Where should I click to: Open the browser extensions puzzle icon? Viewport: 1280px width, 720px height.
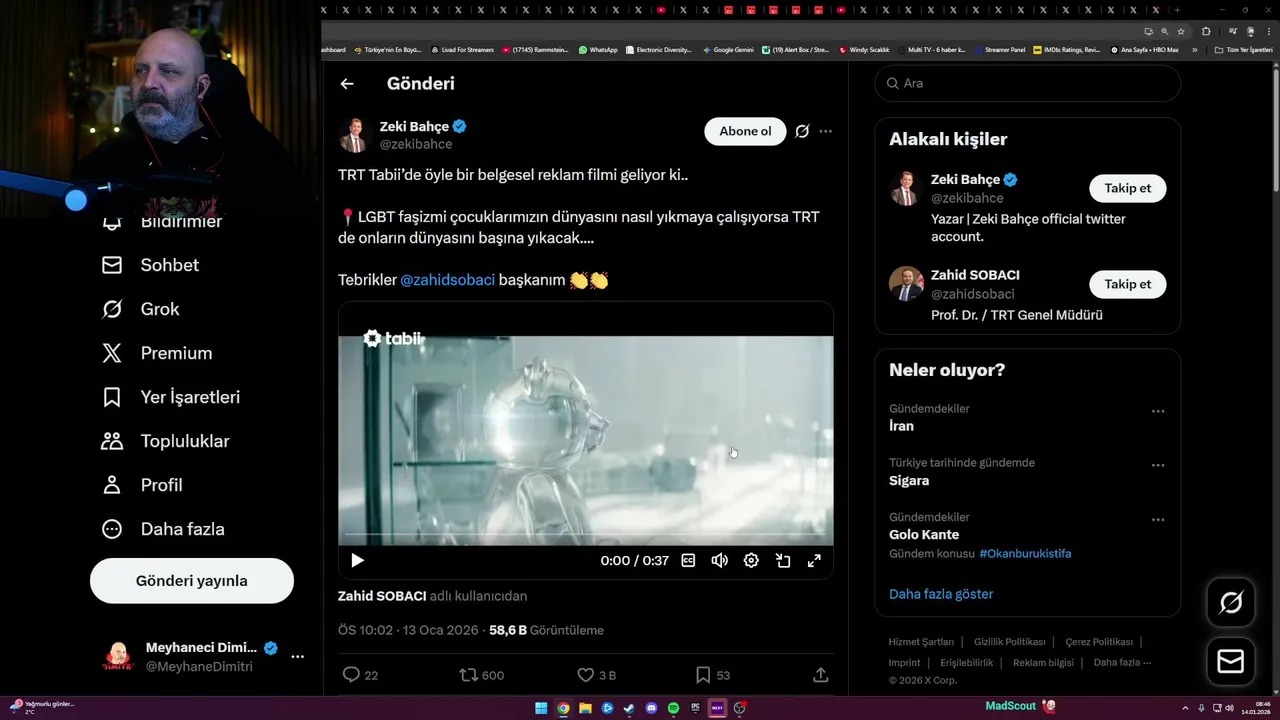1206,31
